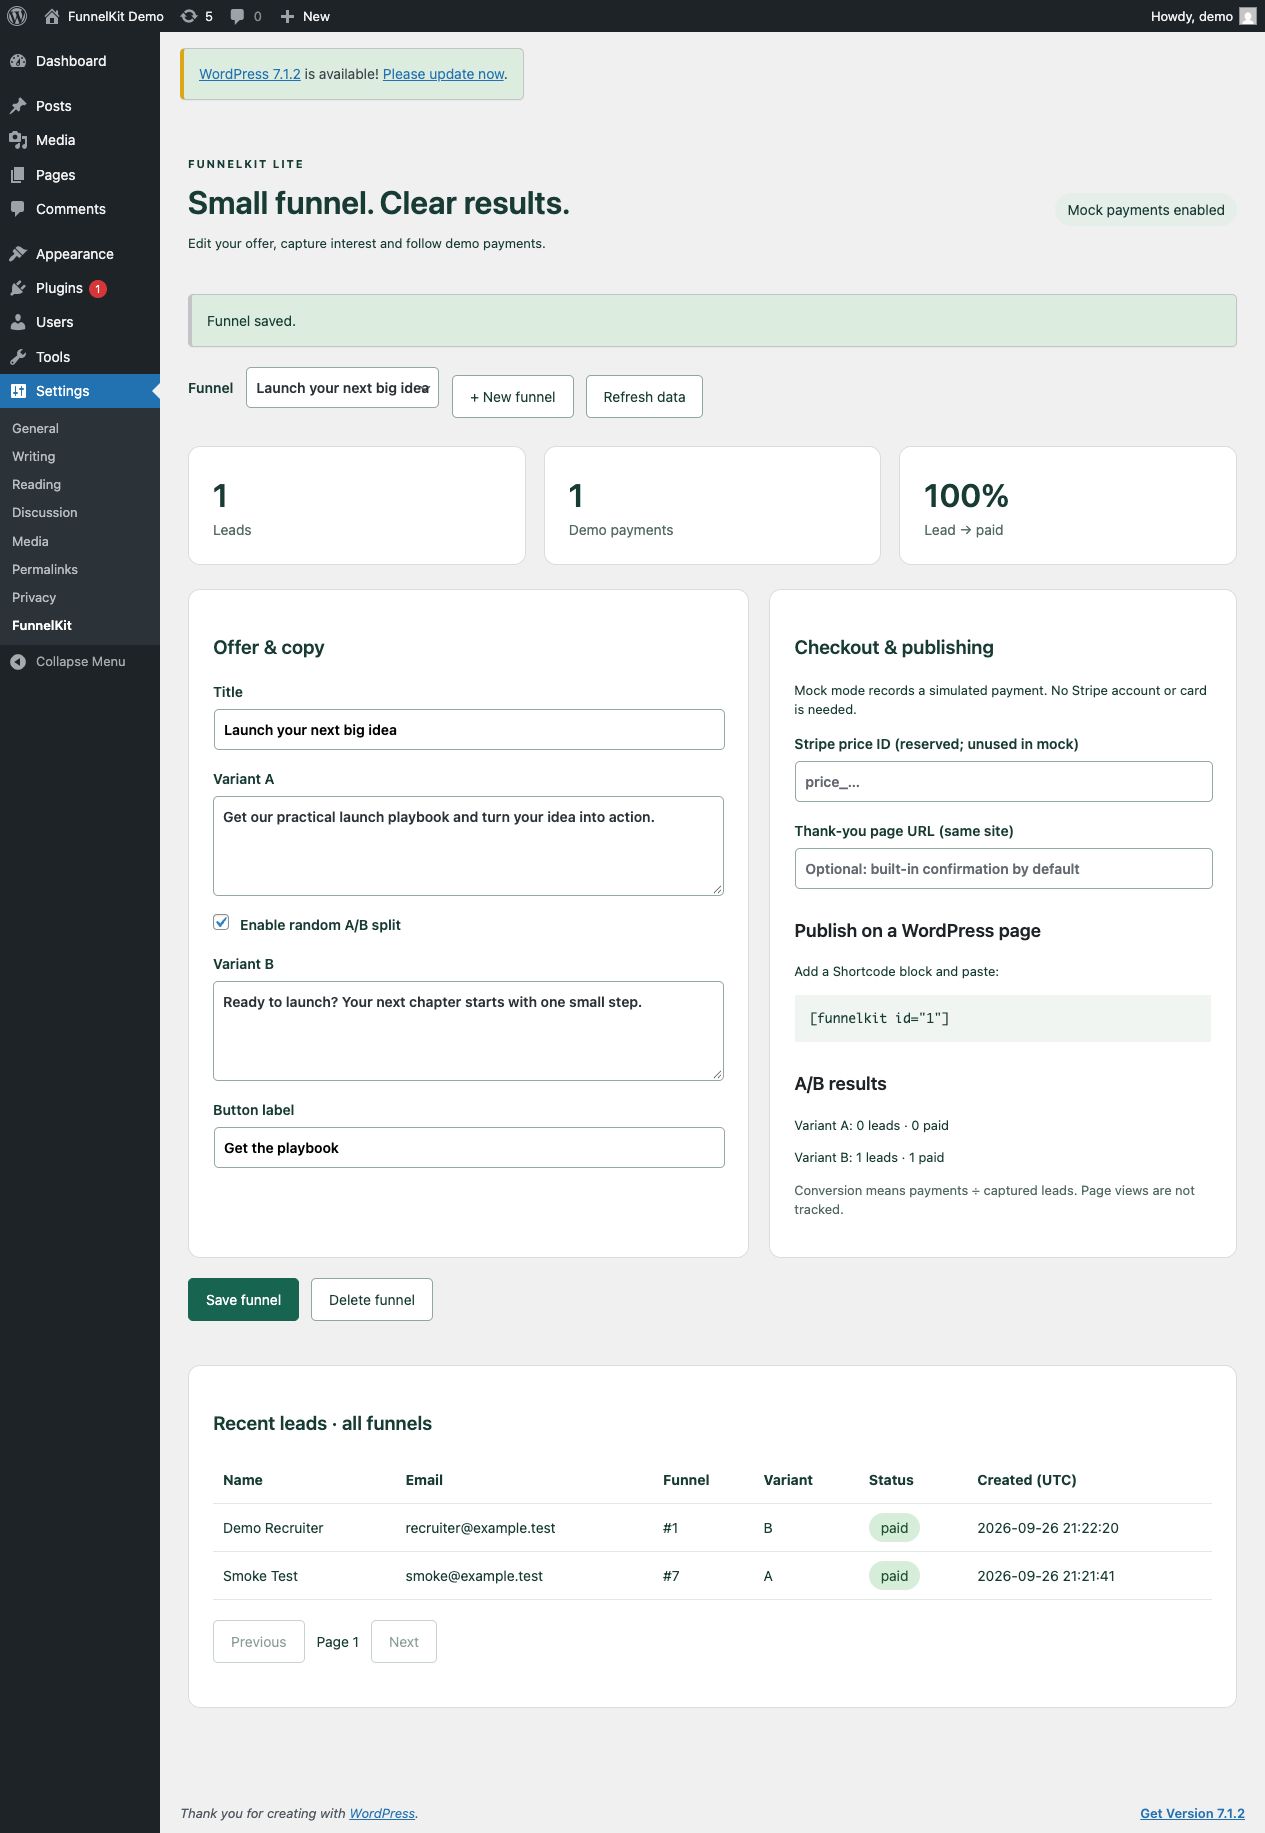The width and height of the screenshot is (1265, 1833).
Task: Click the plus New icon in admin bar
Action: click(x=287, y=16)
